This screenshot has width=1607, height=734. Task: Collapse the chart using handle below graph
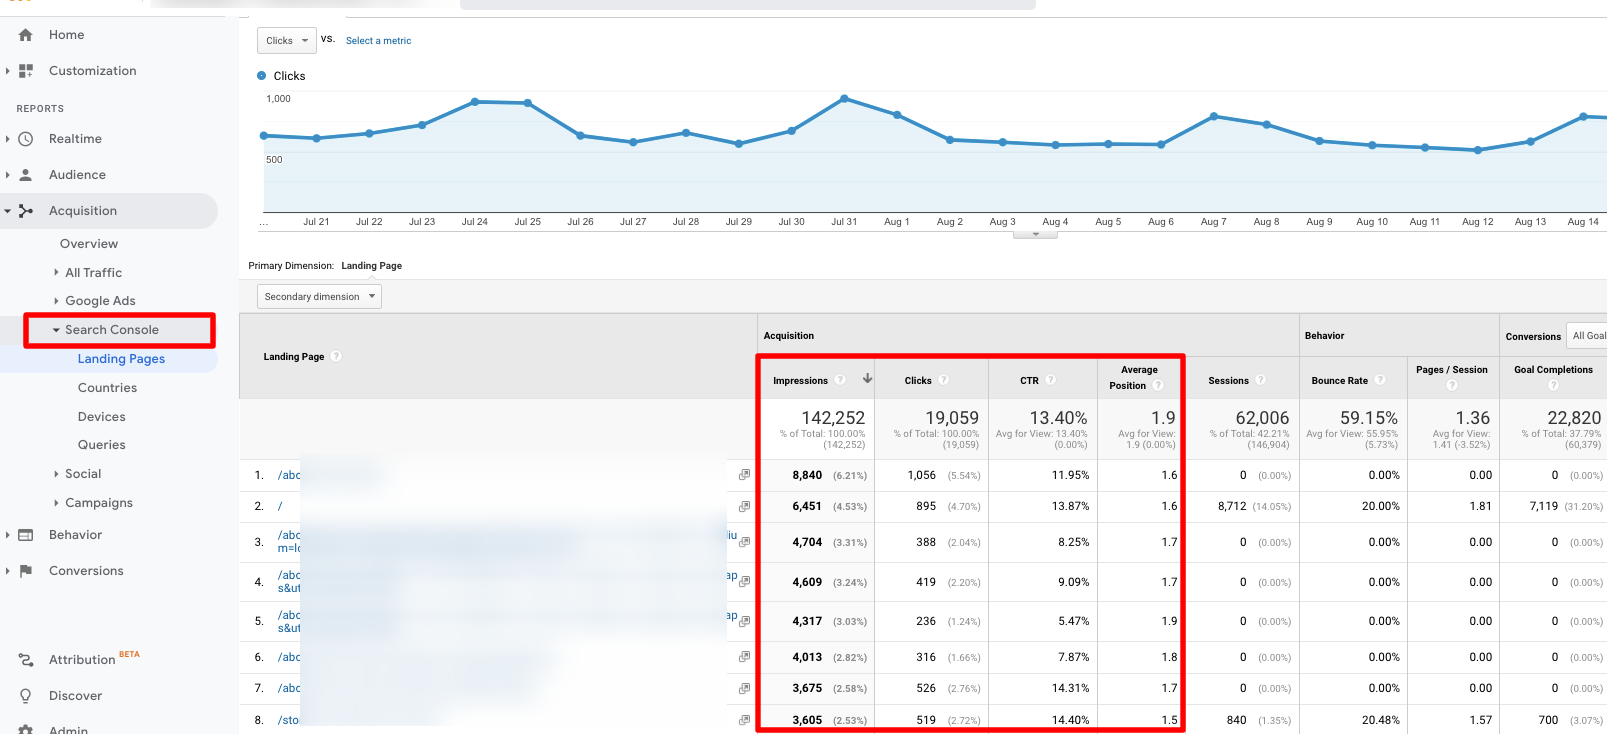point(1036,235)
